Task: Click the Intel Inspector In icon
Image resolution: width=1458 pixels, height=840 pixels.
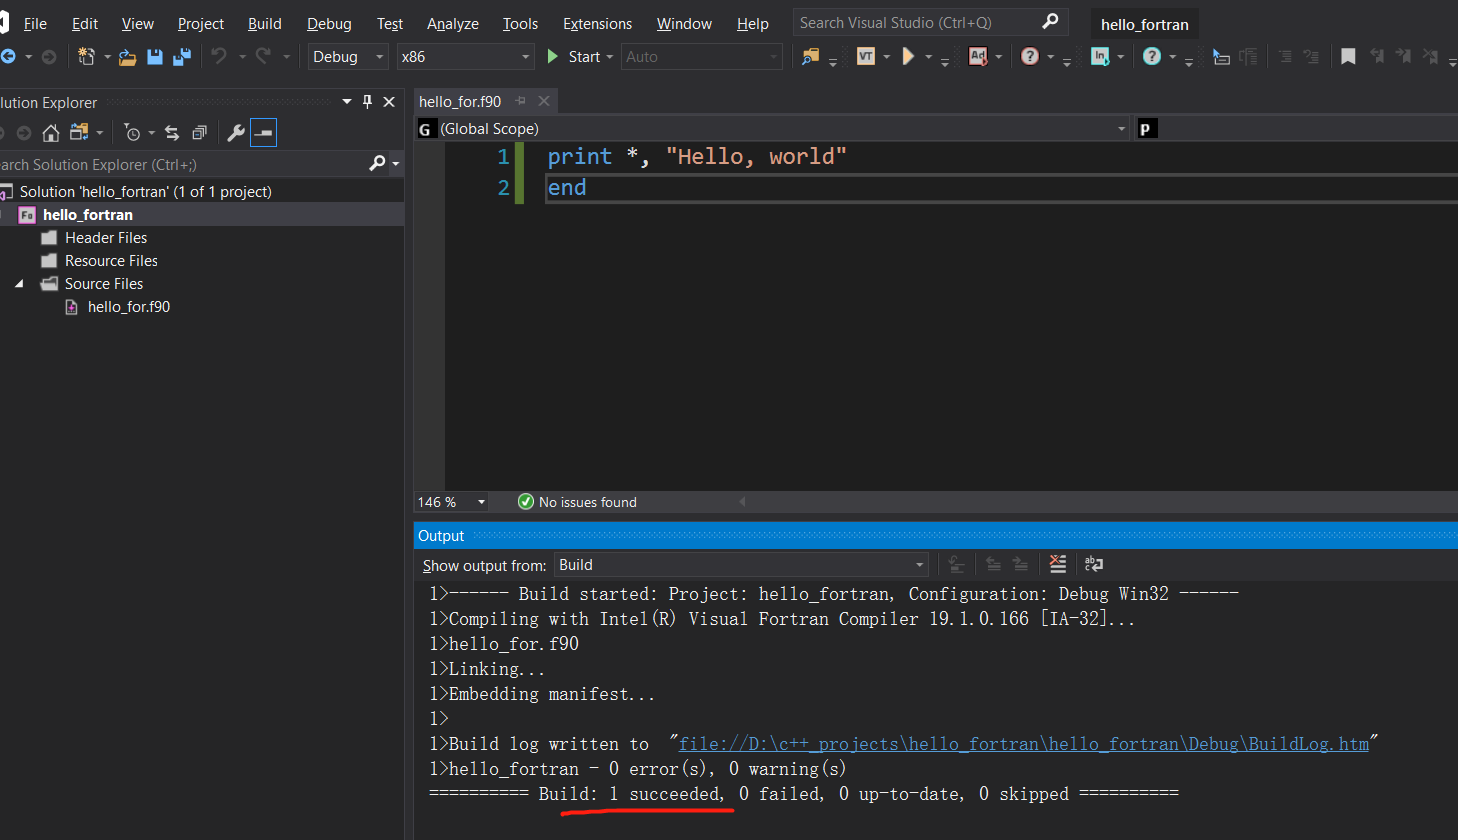Action: pyautogui.click(x=1100, y=57)
